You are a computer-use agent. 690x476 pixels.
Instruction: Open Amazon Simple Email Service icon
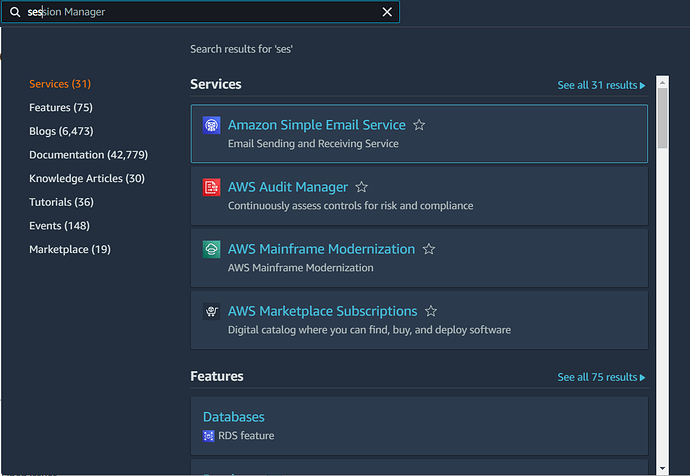click(x=211, y=125)
